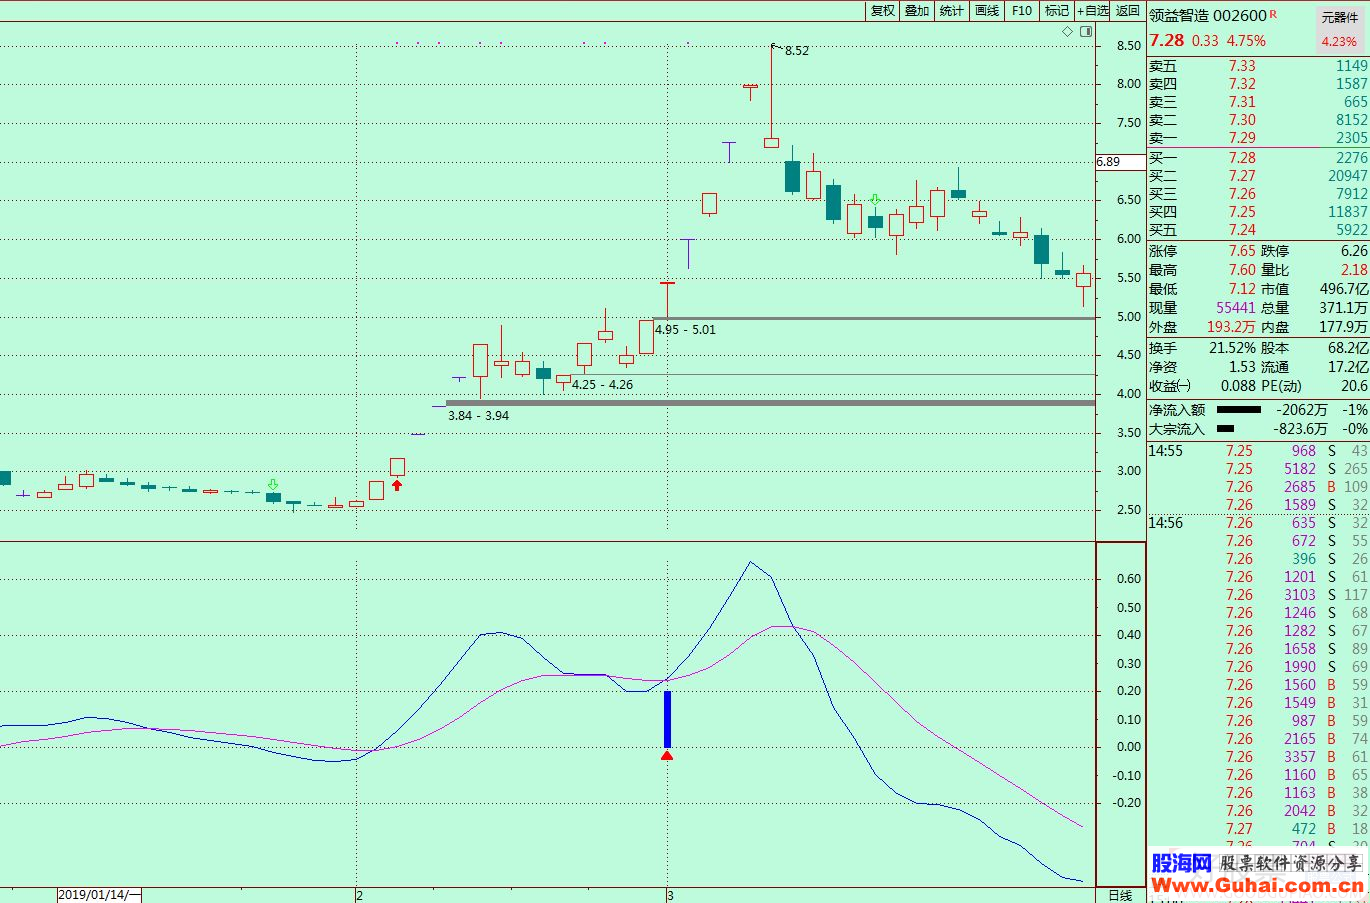
Task: Click 涨停 limit-up value 7.65
Action: click(x=1242, y=251)
